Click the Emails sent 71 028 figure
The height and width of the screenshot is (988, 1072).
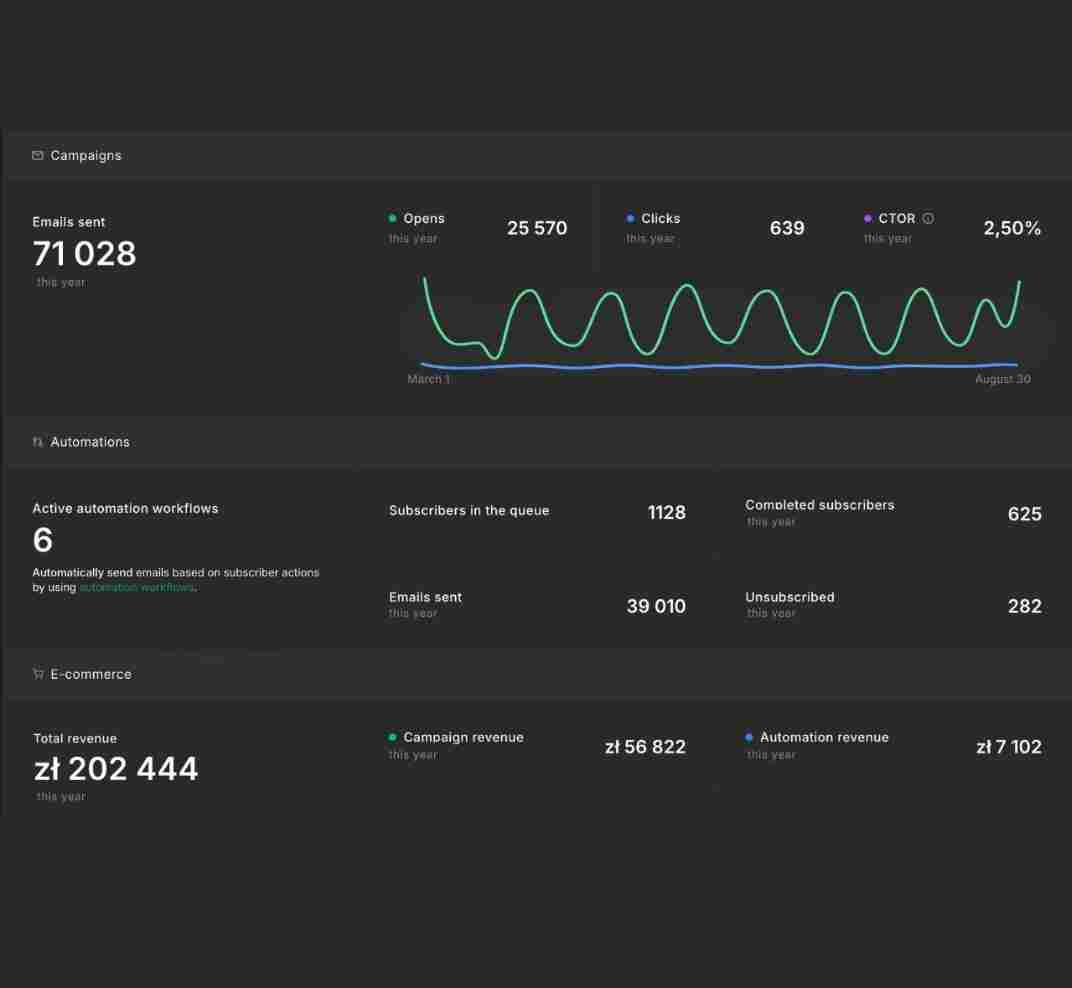click(x=84, y=254)
